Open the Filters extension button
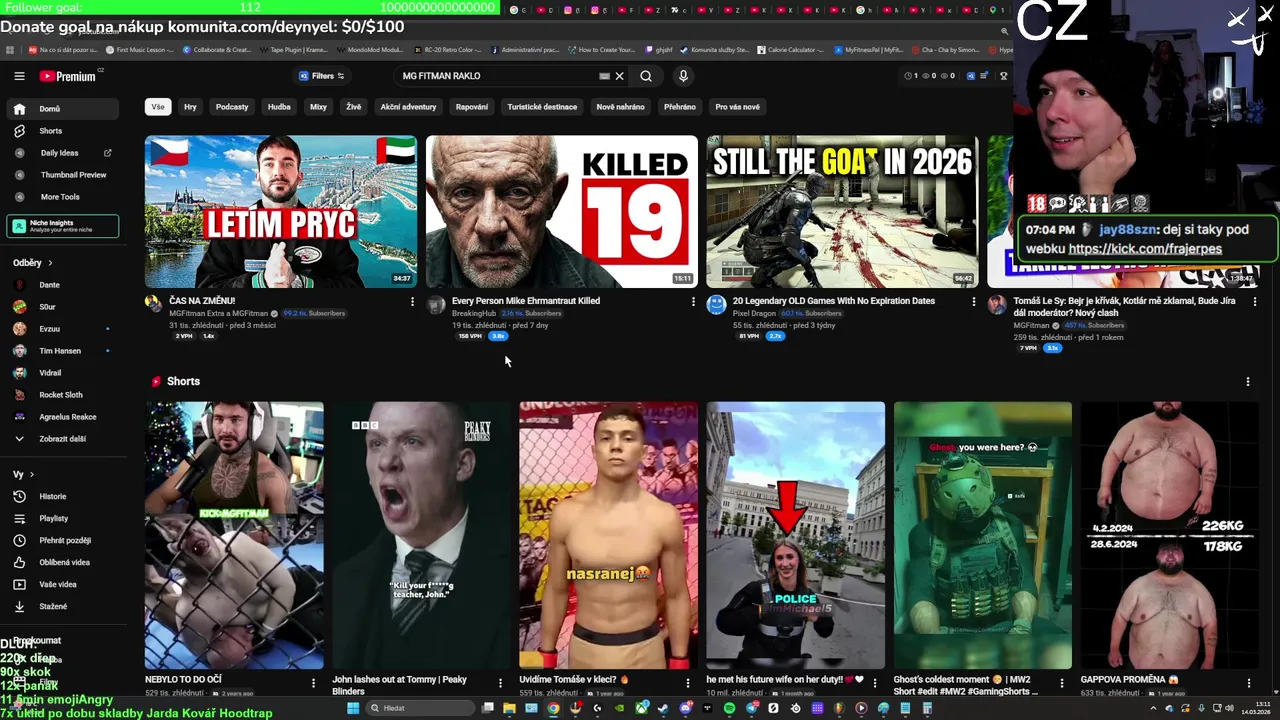Viewport: 1280px width, 720px height. coord(321,76)
